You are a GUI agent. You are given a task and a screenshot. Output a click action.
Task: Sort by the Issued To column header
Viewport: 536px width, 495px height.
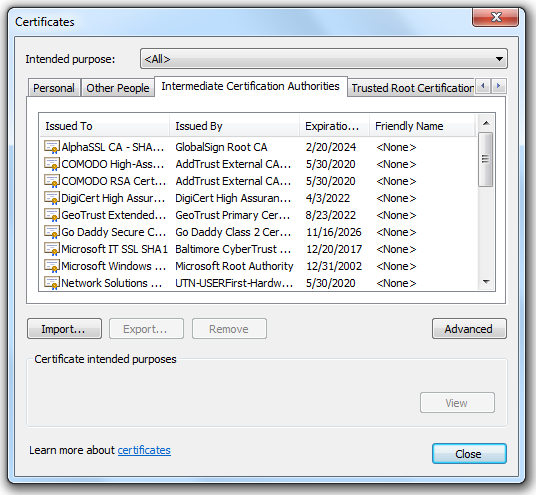105,126
